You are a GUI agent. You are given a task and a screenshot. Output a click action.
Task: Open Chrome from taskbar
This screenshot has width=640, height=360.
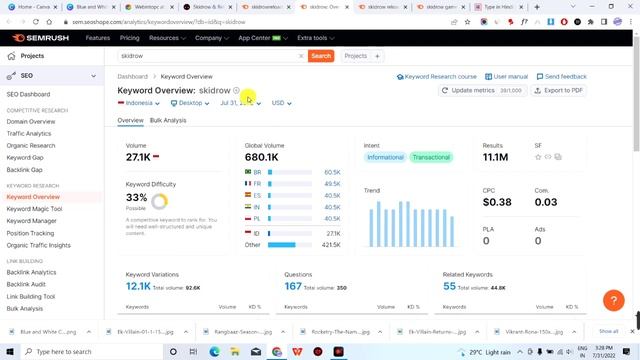(277, 351)
